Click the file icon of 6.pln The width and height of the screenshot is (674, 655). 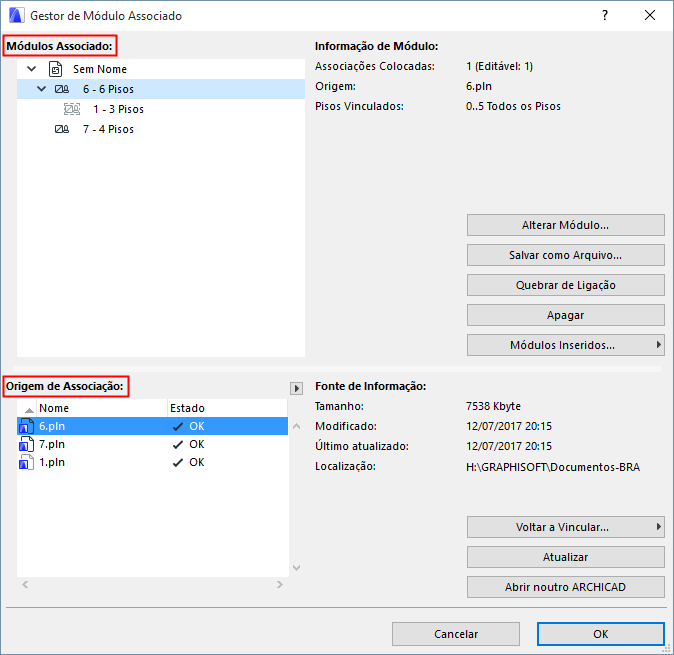tap(26, 426)
